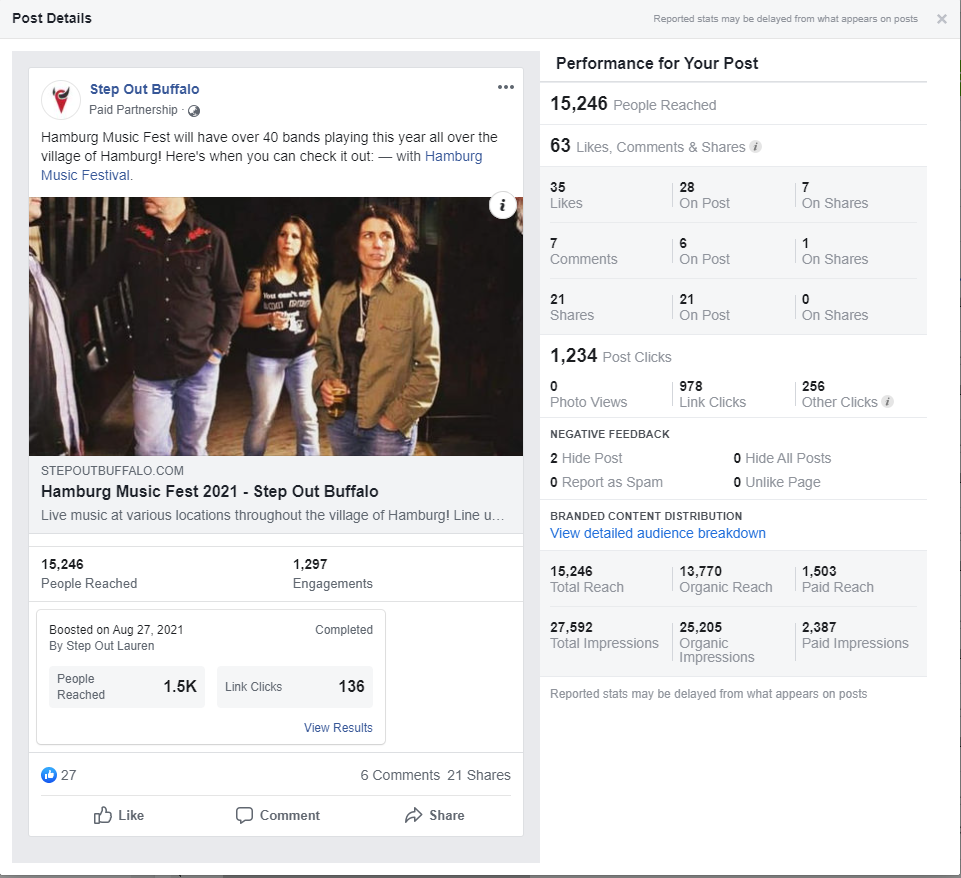
Task: Click the boost Link Clicks 136 box
Action: click(295, 686)
